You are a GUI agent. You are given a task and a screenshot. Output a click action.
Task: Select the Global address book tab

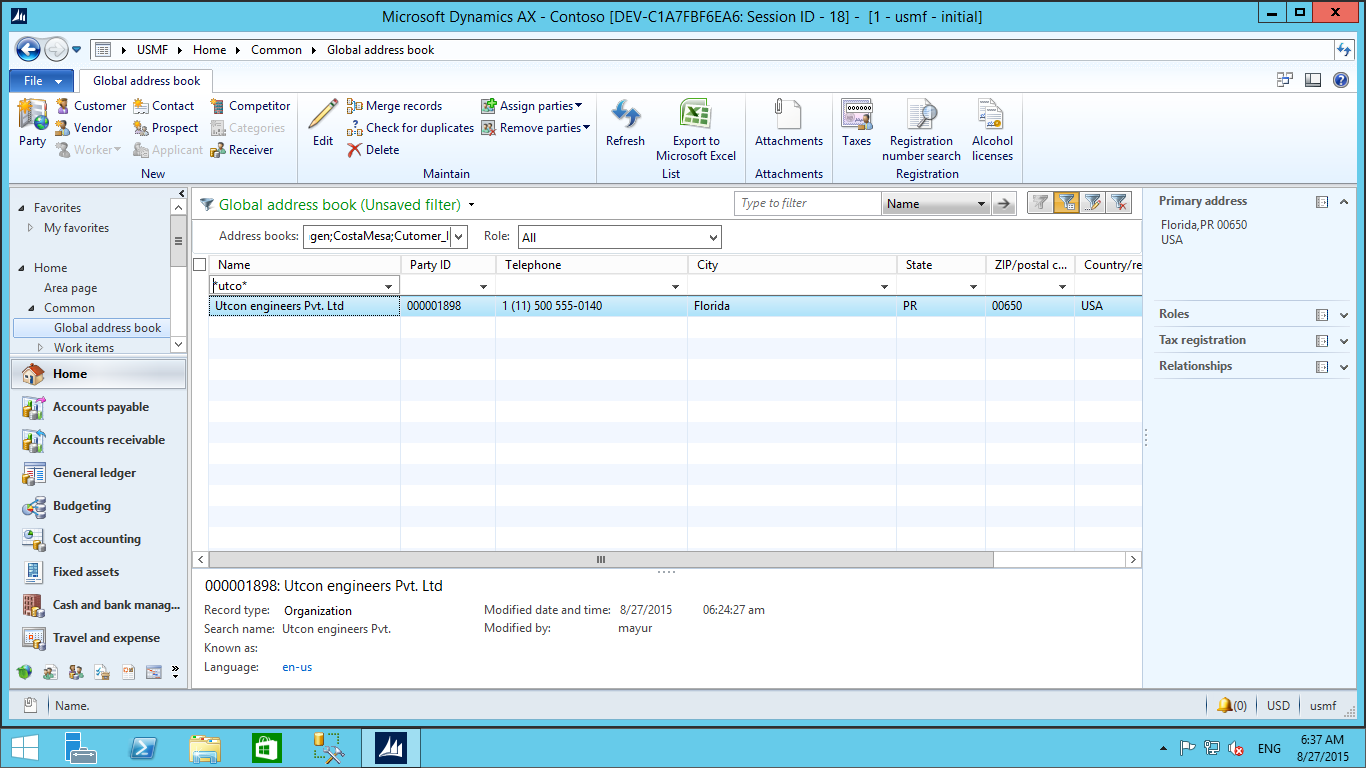[x=147, y=81]
